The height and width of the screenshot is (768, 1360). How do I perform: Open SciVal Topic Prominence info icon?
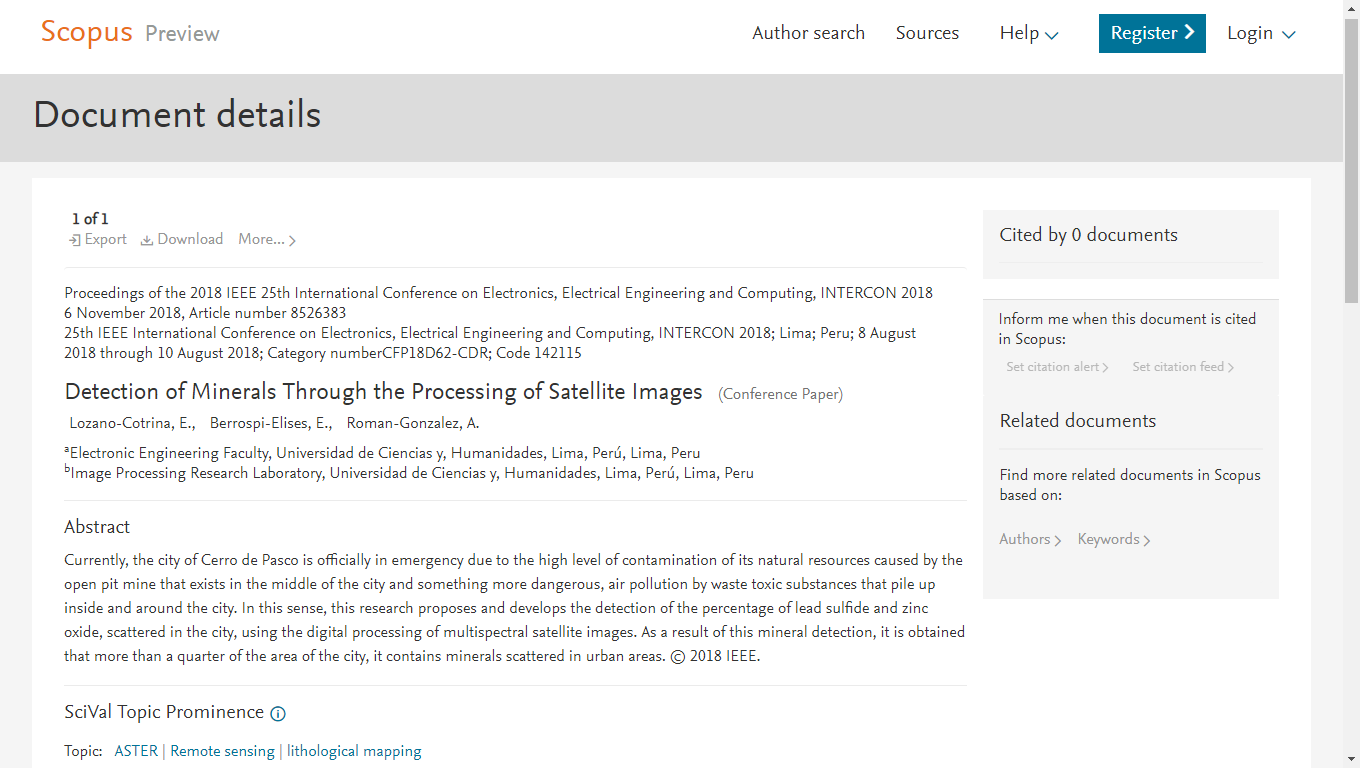coord(278,714)
